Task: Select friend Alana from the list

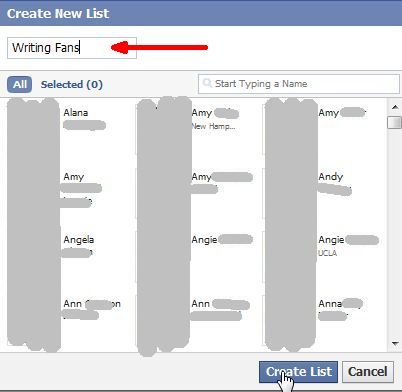Action: point(76,113)
